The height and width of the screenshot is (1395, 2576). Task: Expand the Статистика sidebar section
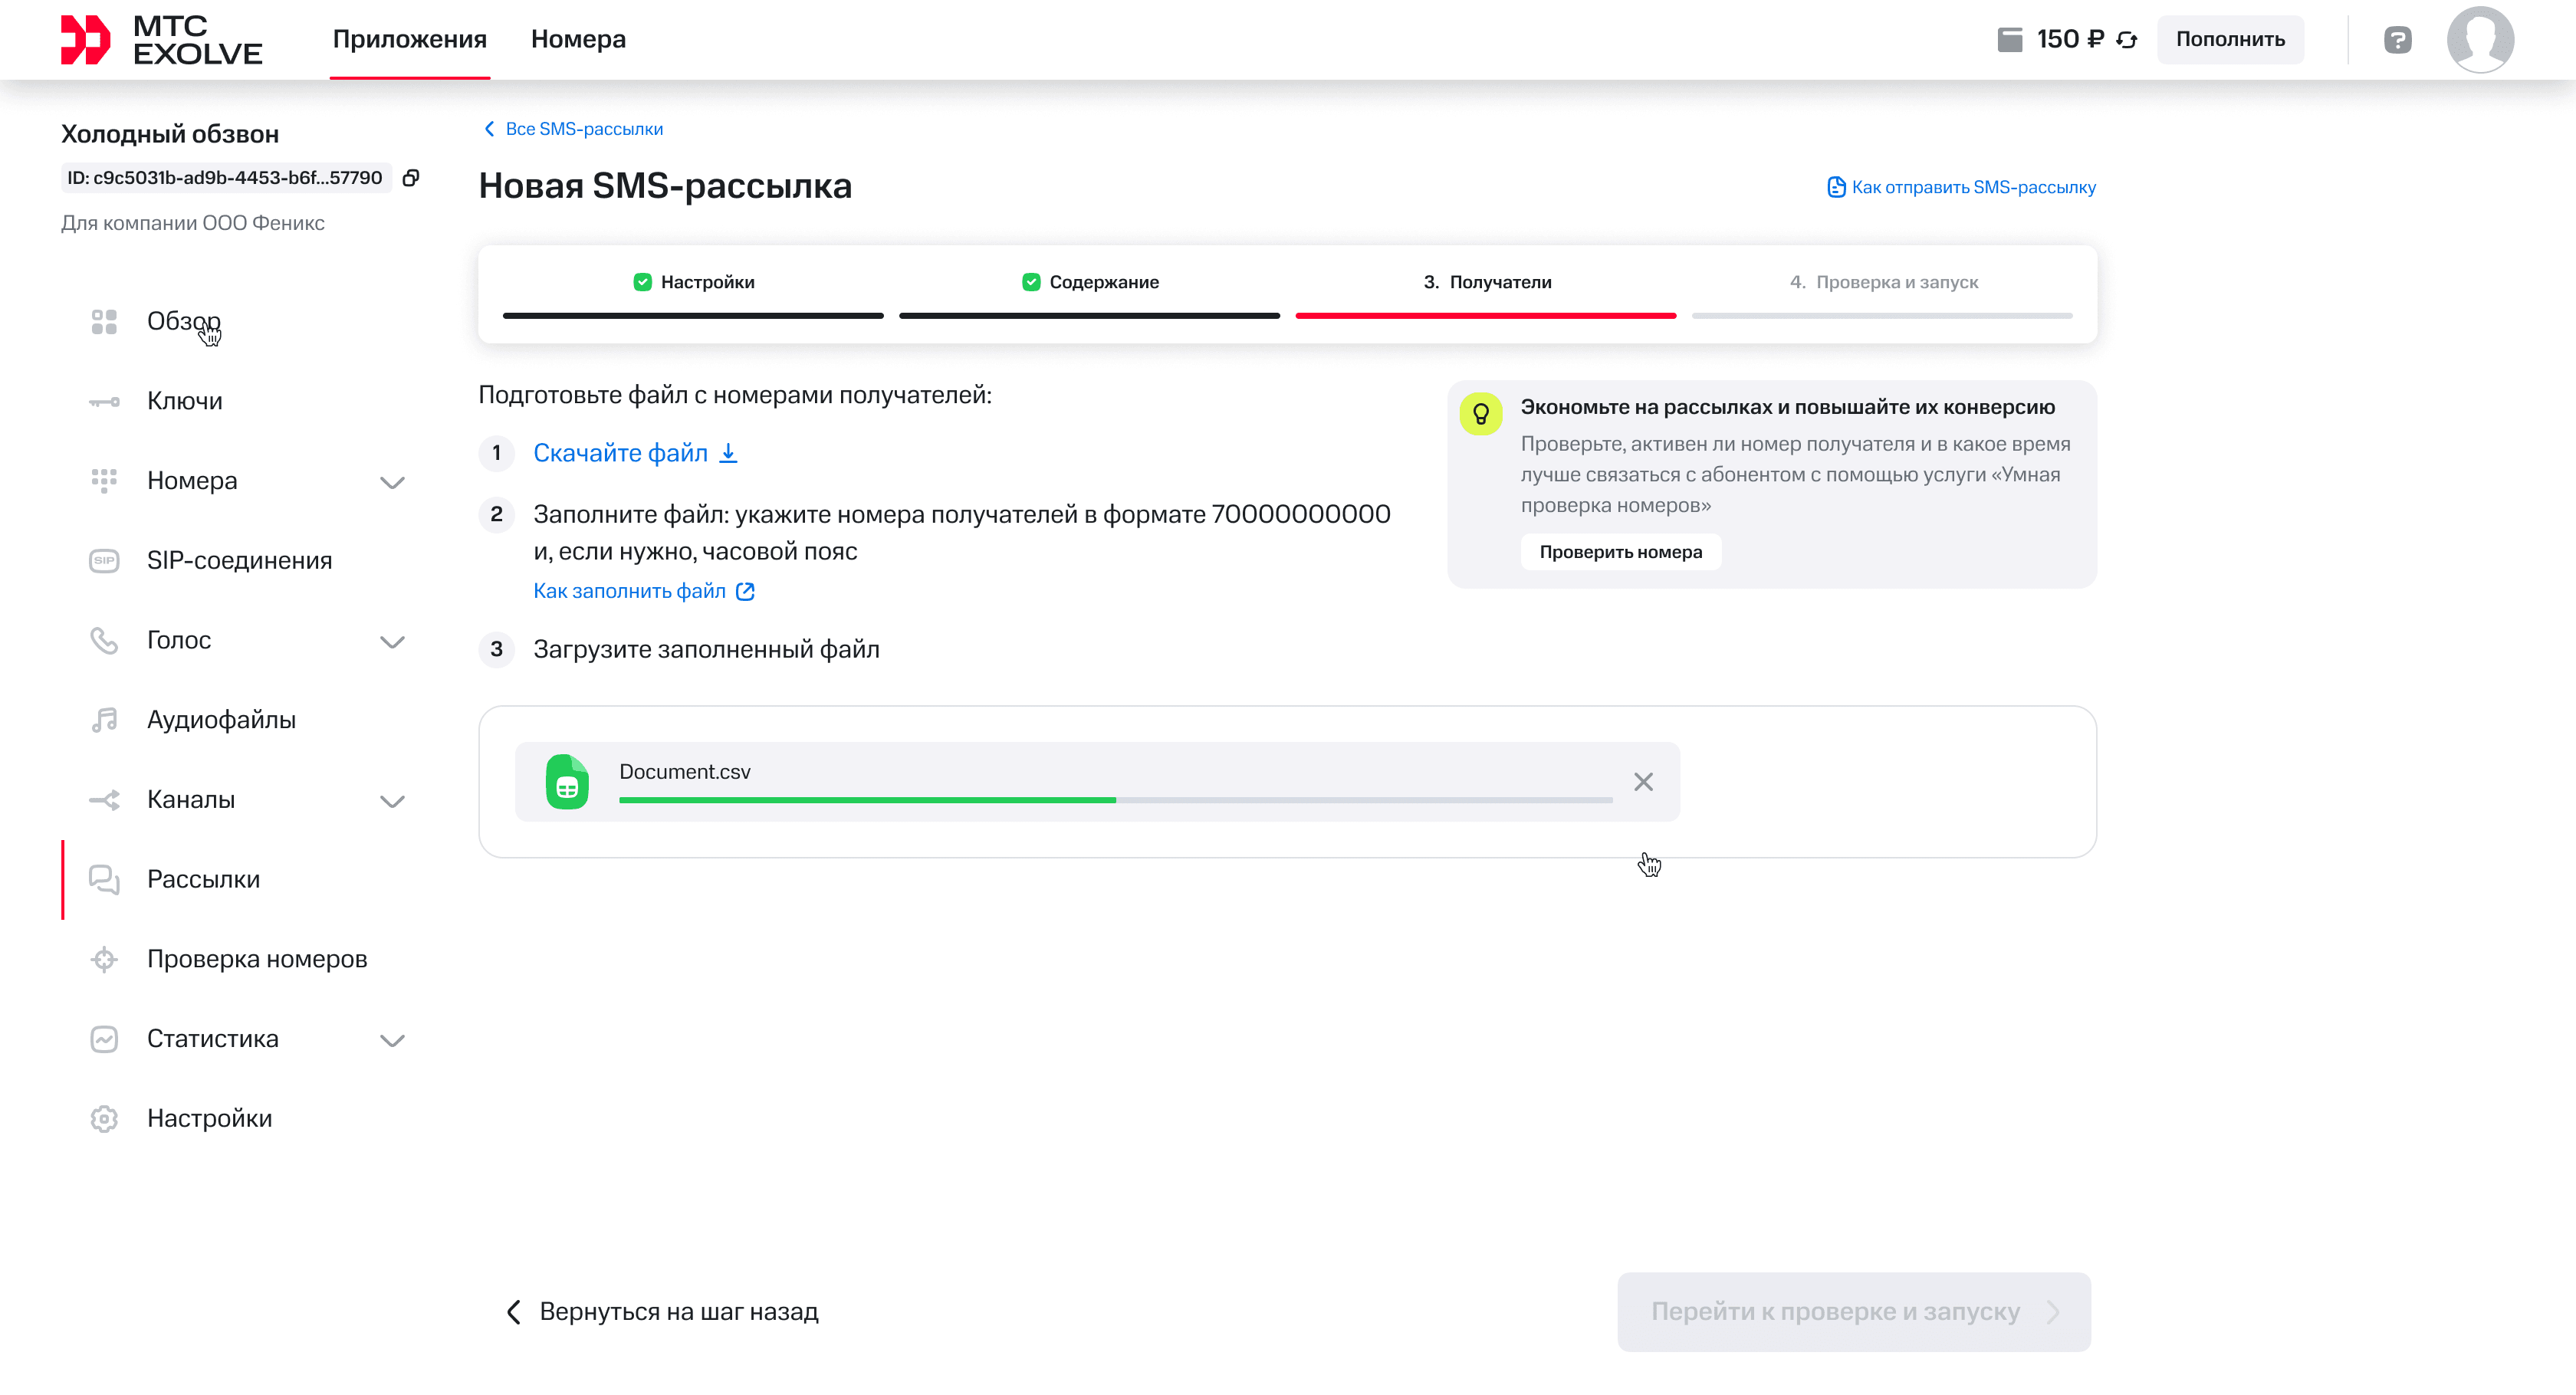click(392, 1040)
